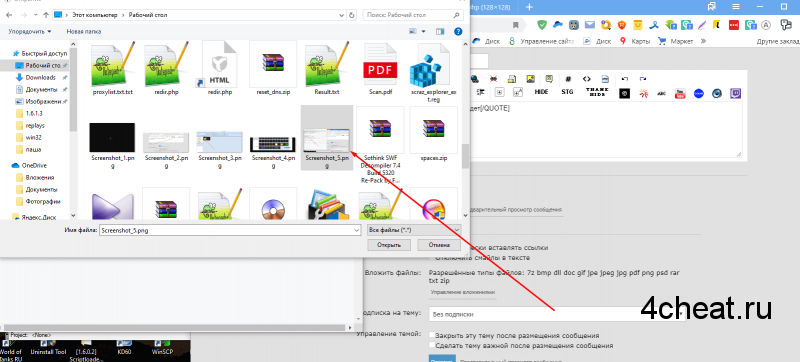Toggle the preview pane icon in dialog
The image size is (800, 362).
[x=440, y=32]
